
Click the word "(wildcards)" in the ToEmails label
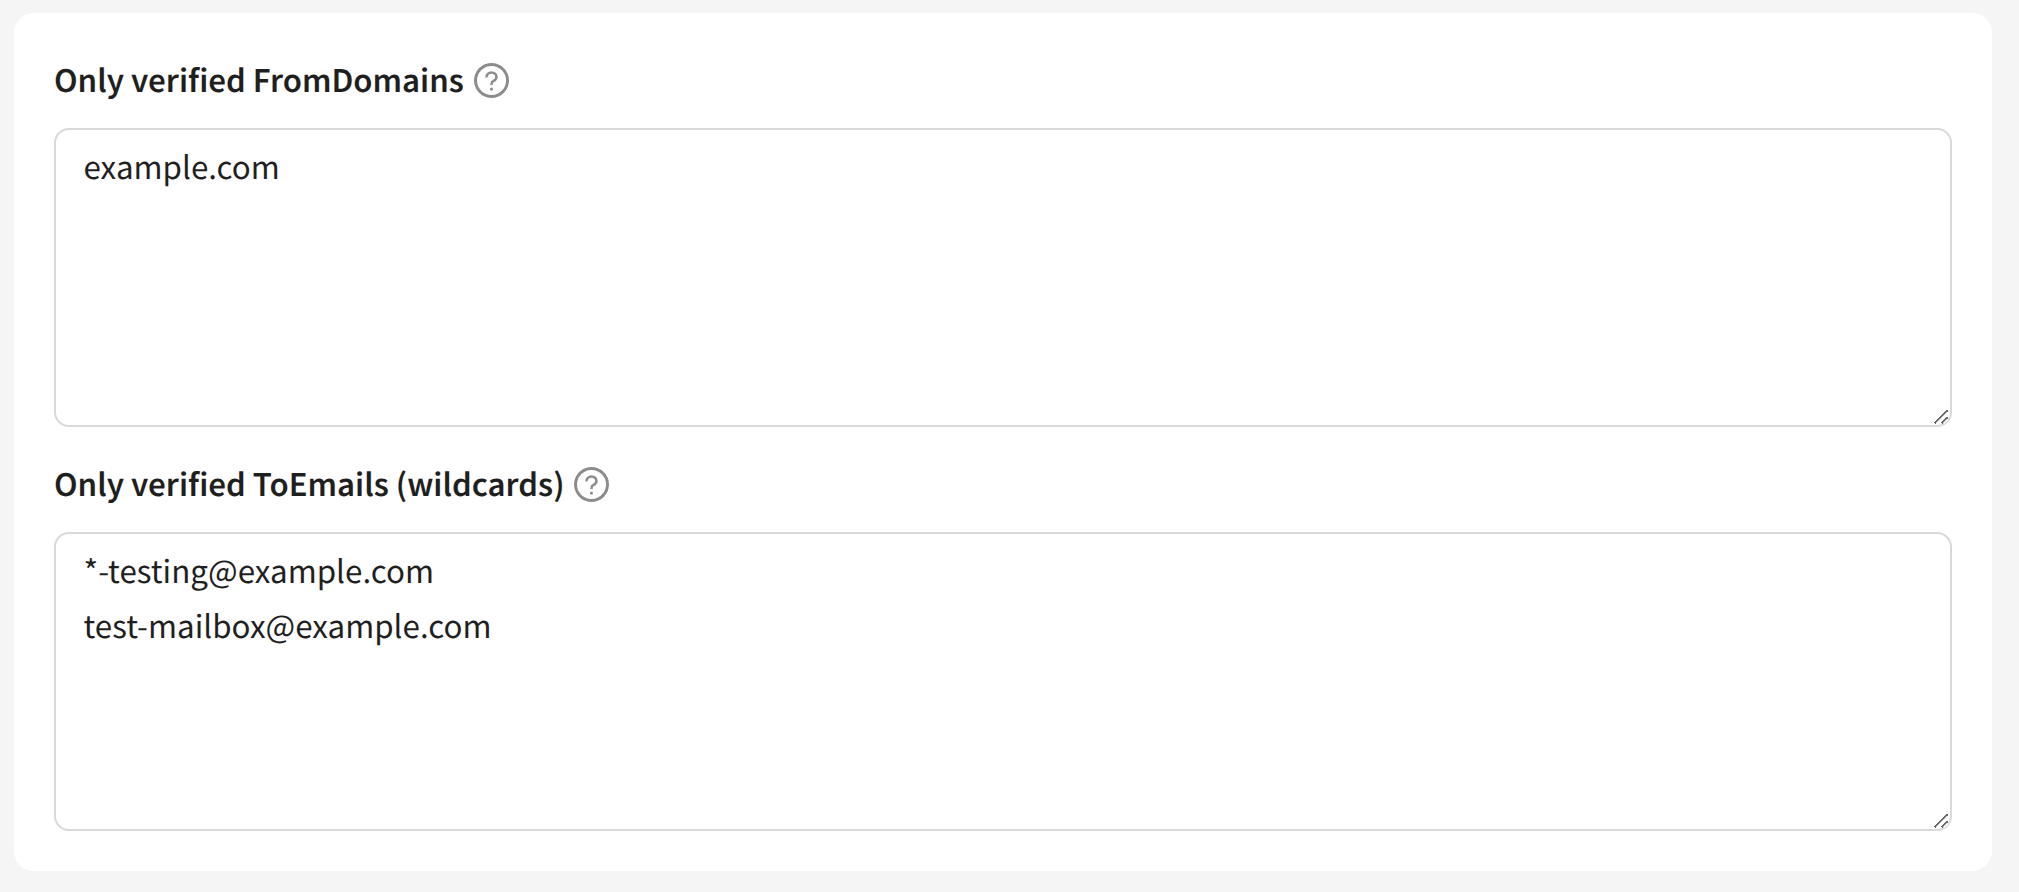point(480,485)
